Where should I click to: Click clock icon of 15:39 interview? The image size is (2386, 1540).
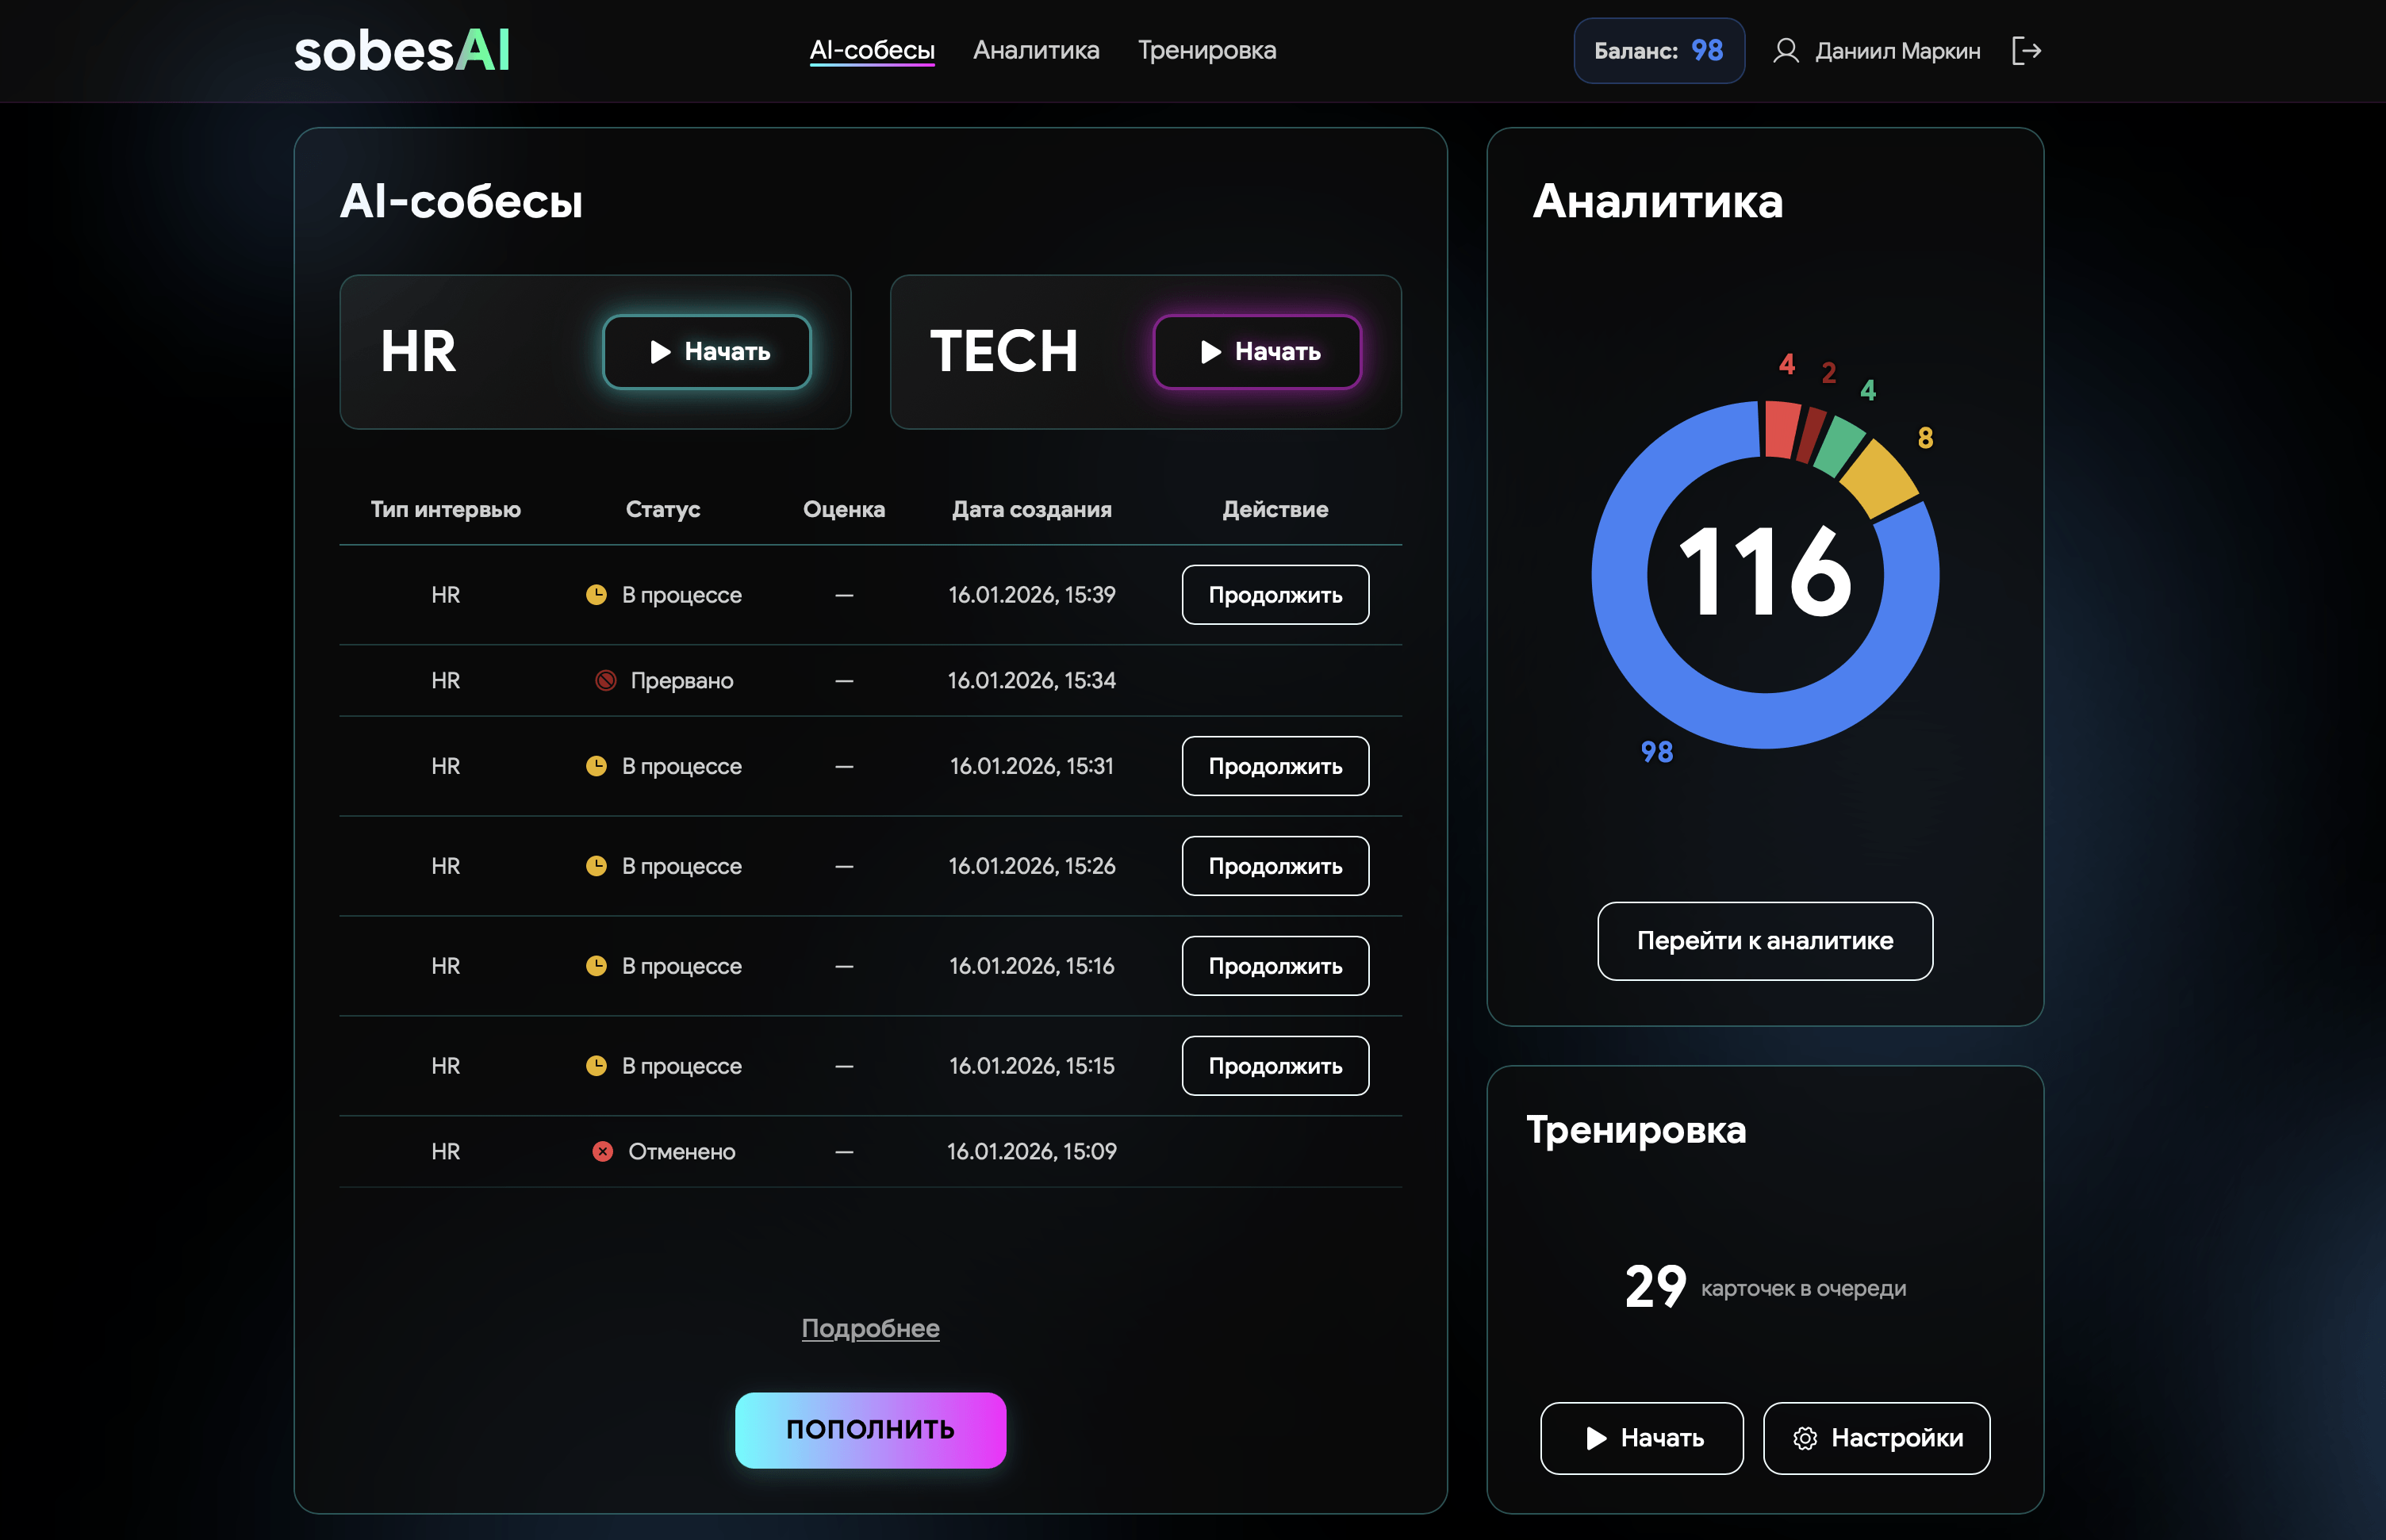pyautogui.click(x=596, y=595)
